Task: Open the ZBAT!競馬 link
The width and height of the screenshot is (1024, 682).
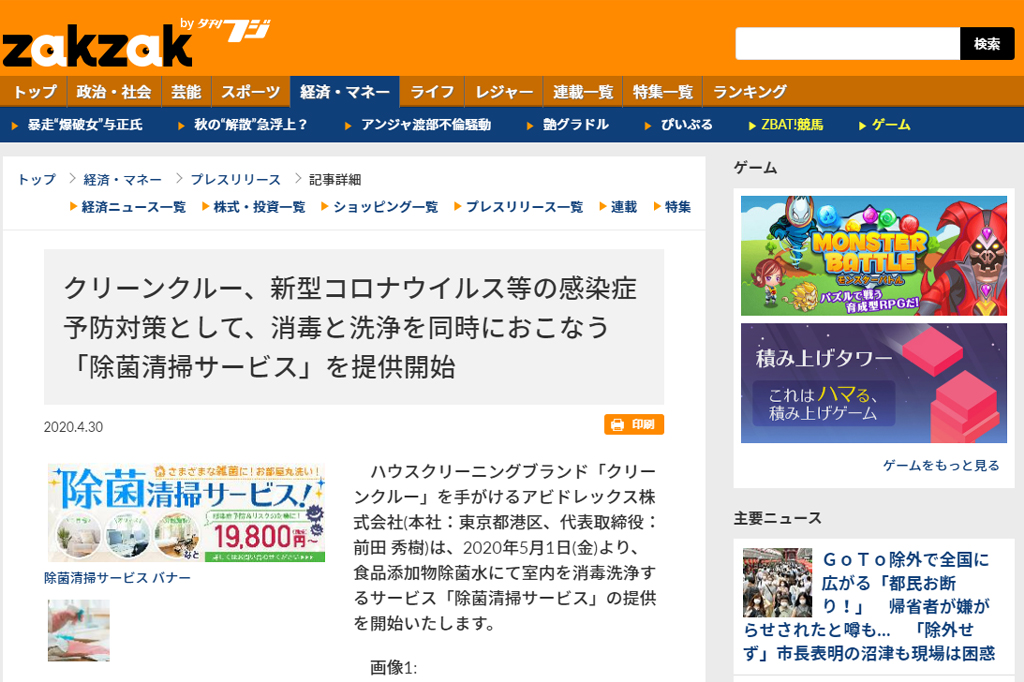Action: [x=792, y=125]
